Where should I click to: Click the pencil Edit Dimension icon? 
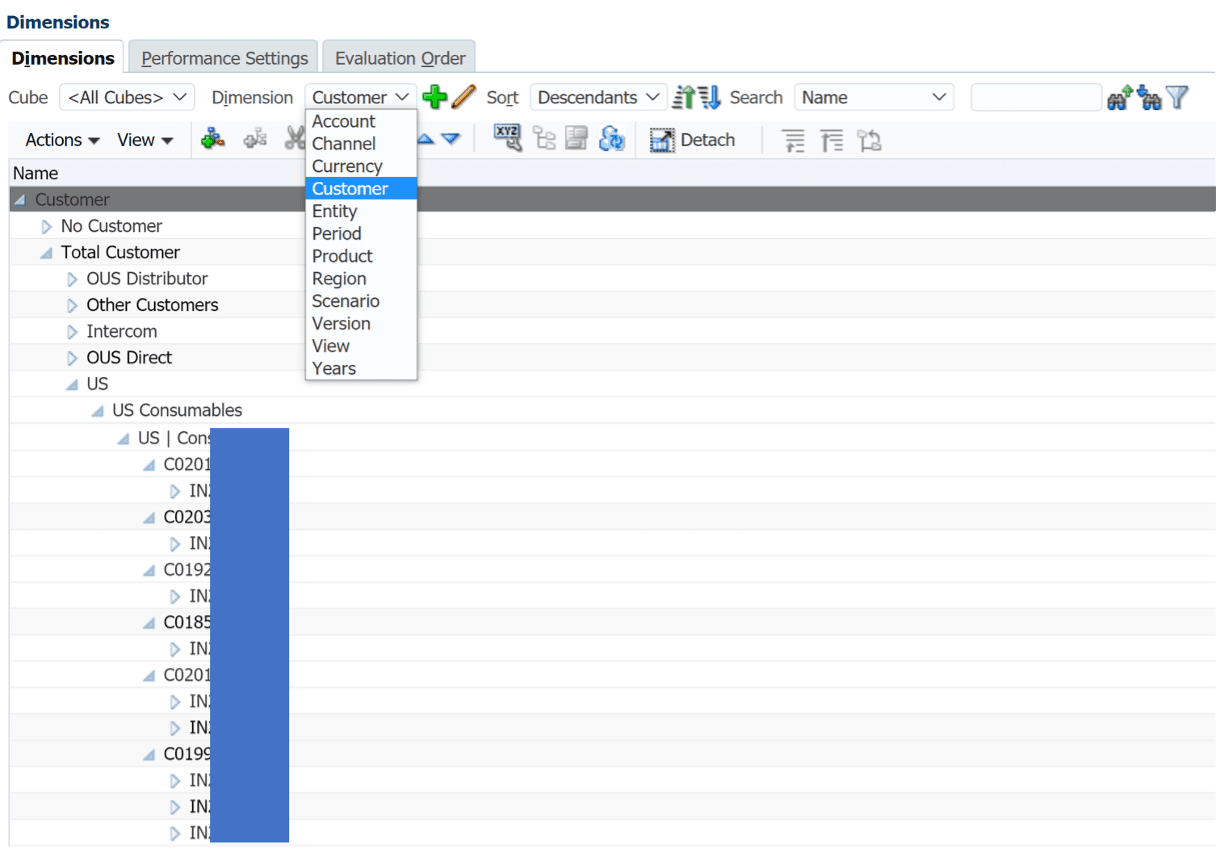coord(463,97)
